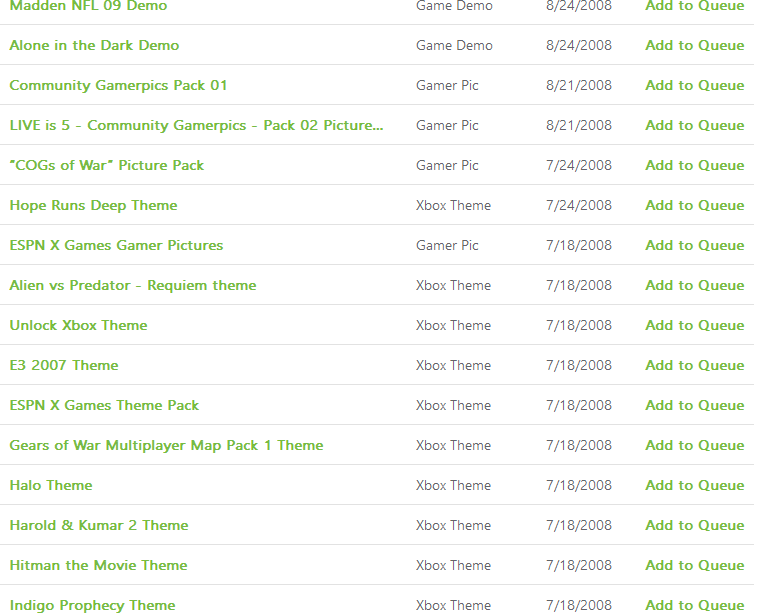This screenshot has height=615, width=766.
Task: Select 7/24/2008 date in COGs of War row
Action: click(x=579, y=166)
